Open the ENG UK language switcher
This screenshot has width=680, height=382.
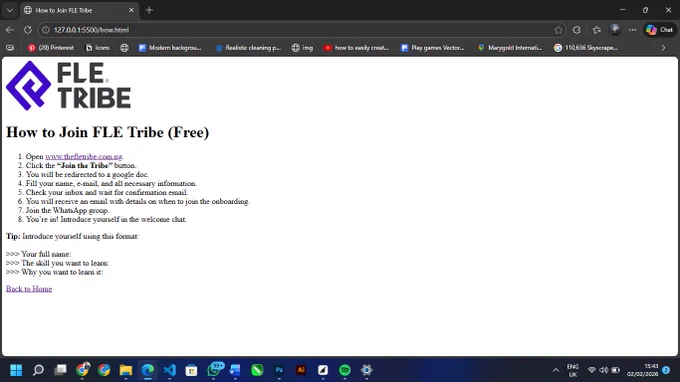tap(572, 370)
